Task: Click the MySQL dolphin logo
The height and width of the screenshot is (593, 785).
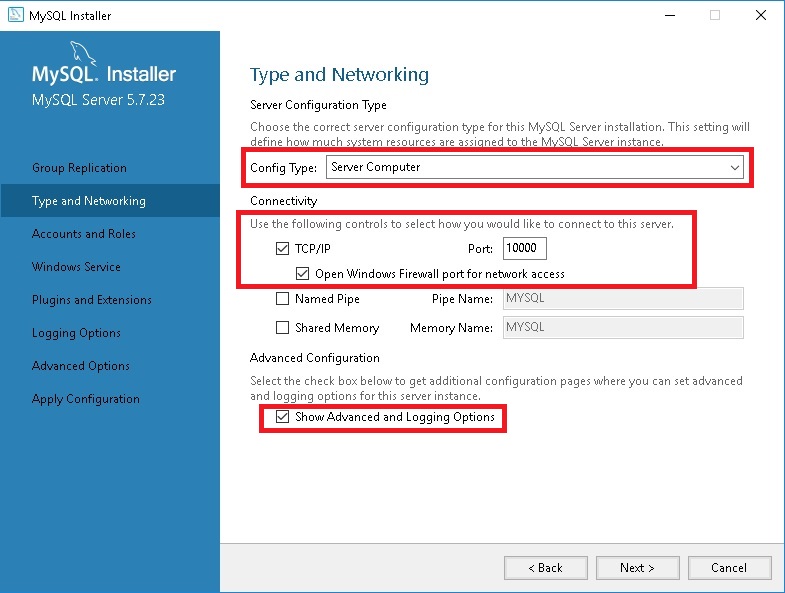Action: 83,53
